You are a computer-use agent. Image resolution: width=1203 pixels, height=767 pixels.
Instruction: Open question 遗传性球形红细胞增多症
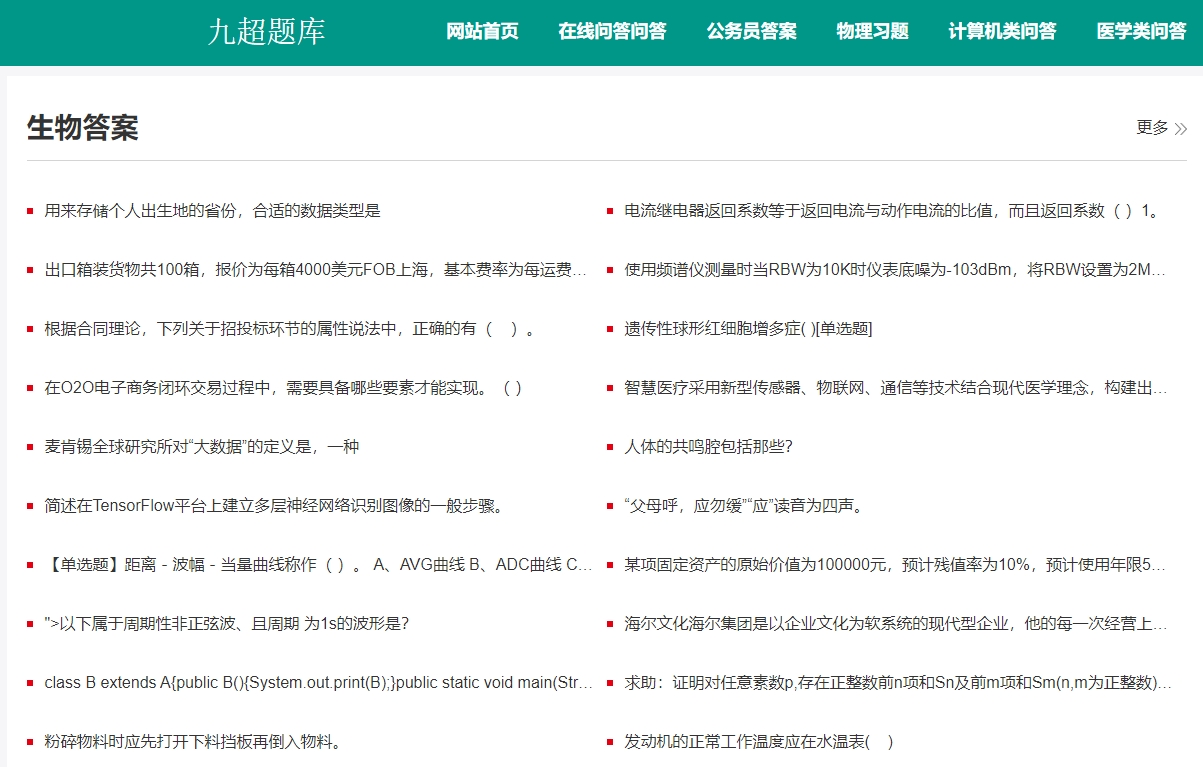(748, 329)
